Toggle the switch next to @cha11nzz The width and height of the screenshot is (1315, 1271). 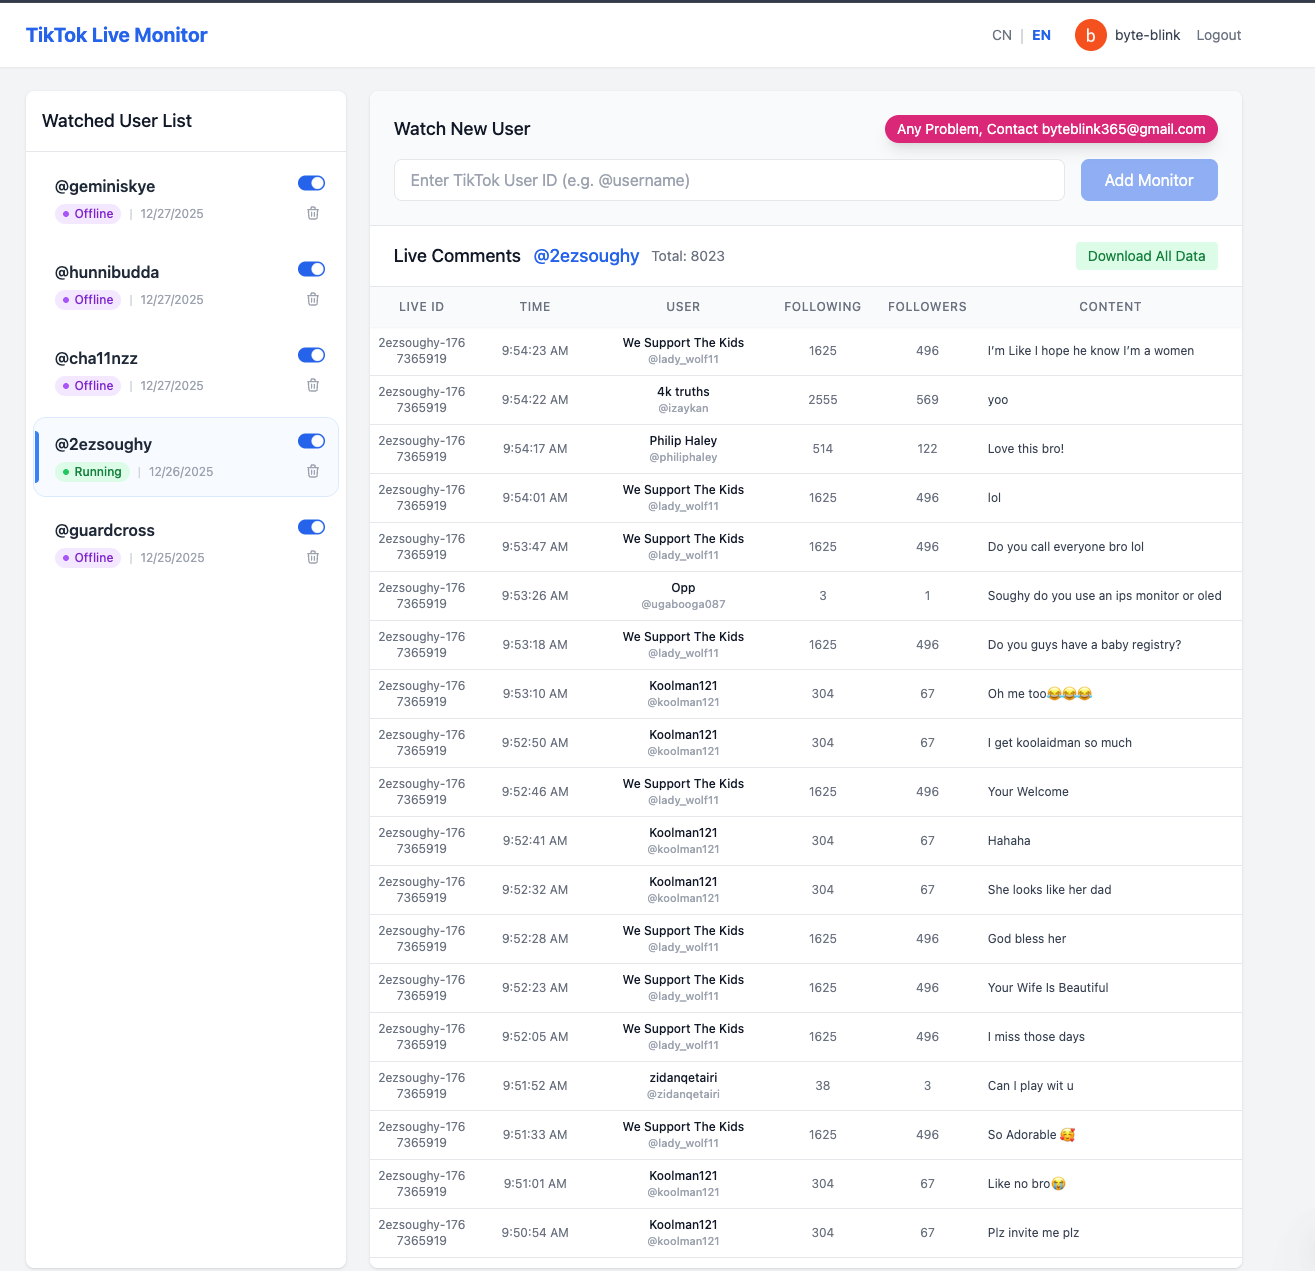coord(311,355)
